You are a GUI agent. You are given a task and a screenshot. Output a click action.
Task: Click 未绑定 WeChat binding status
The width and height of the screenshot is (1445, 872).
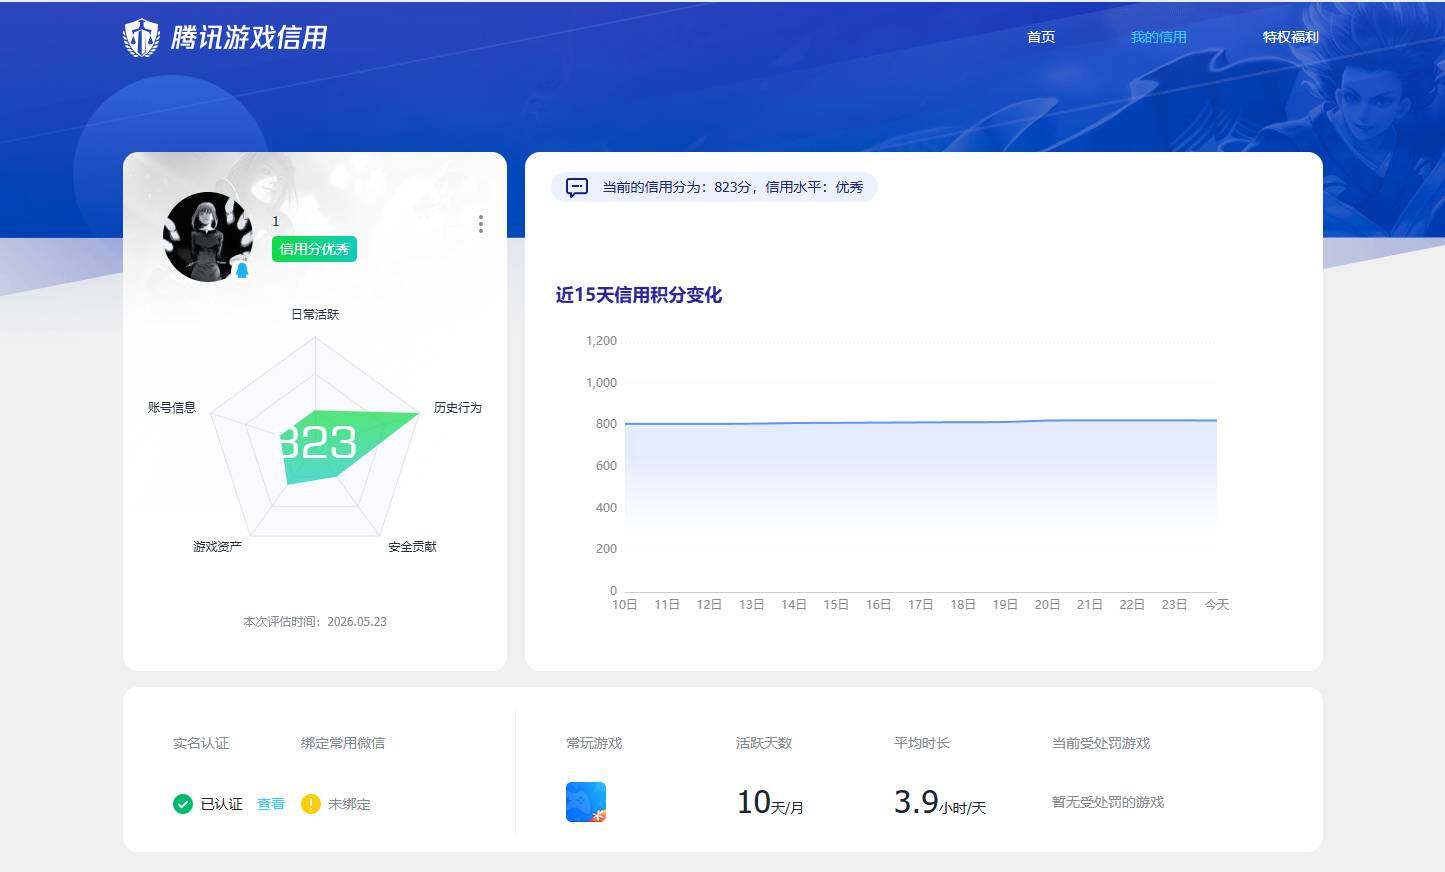tap(349, 804)
